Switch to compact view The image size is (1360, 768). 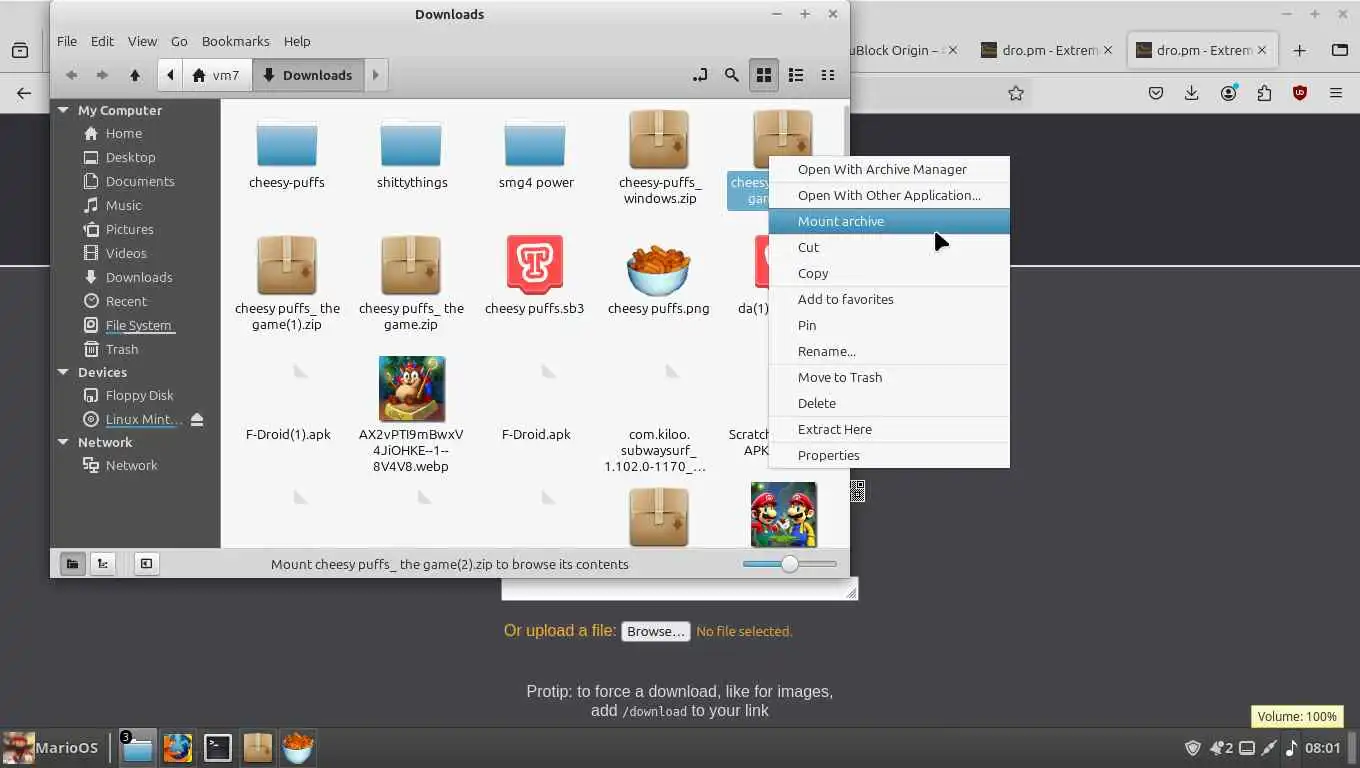(x=828, y=75)
